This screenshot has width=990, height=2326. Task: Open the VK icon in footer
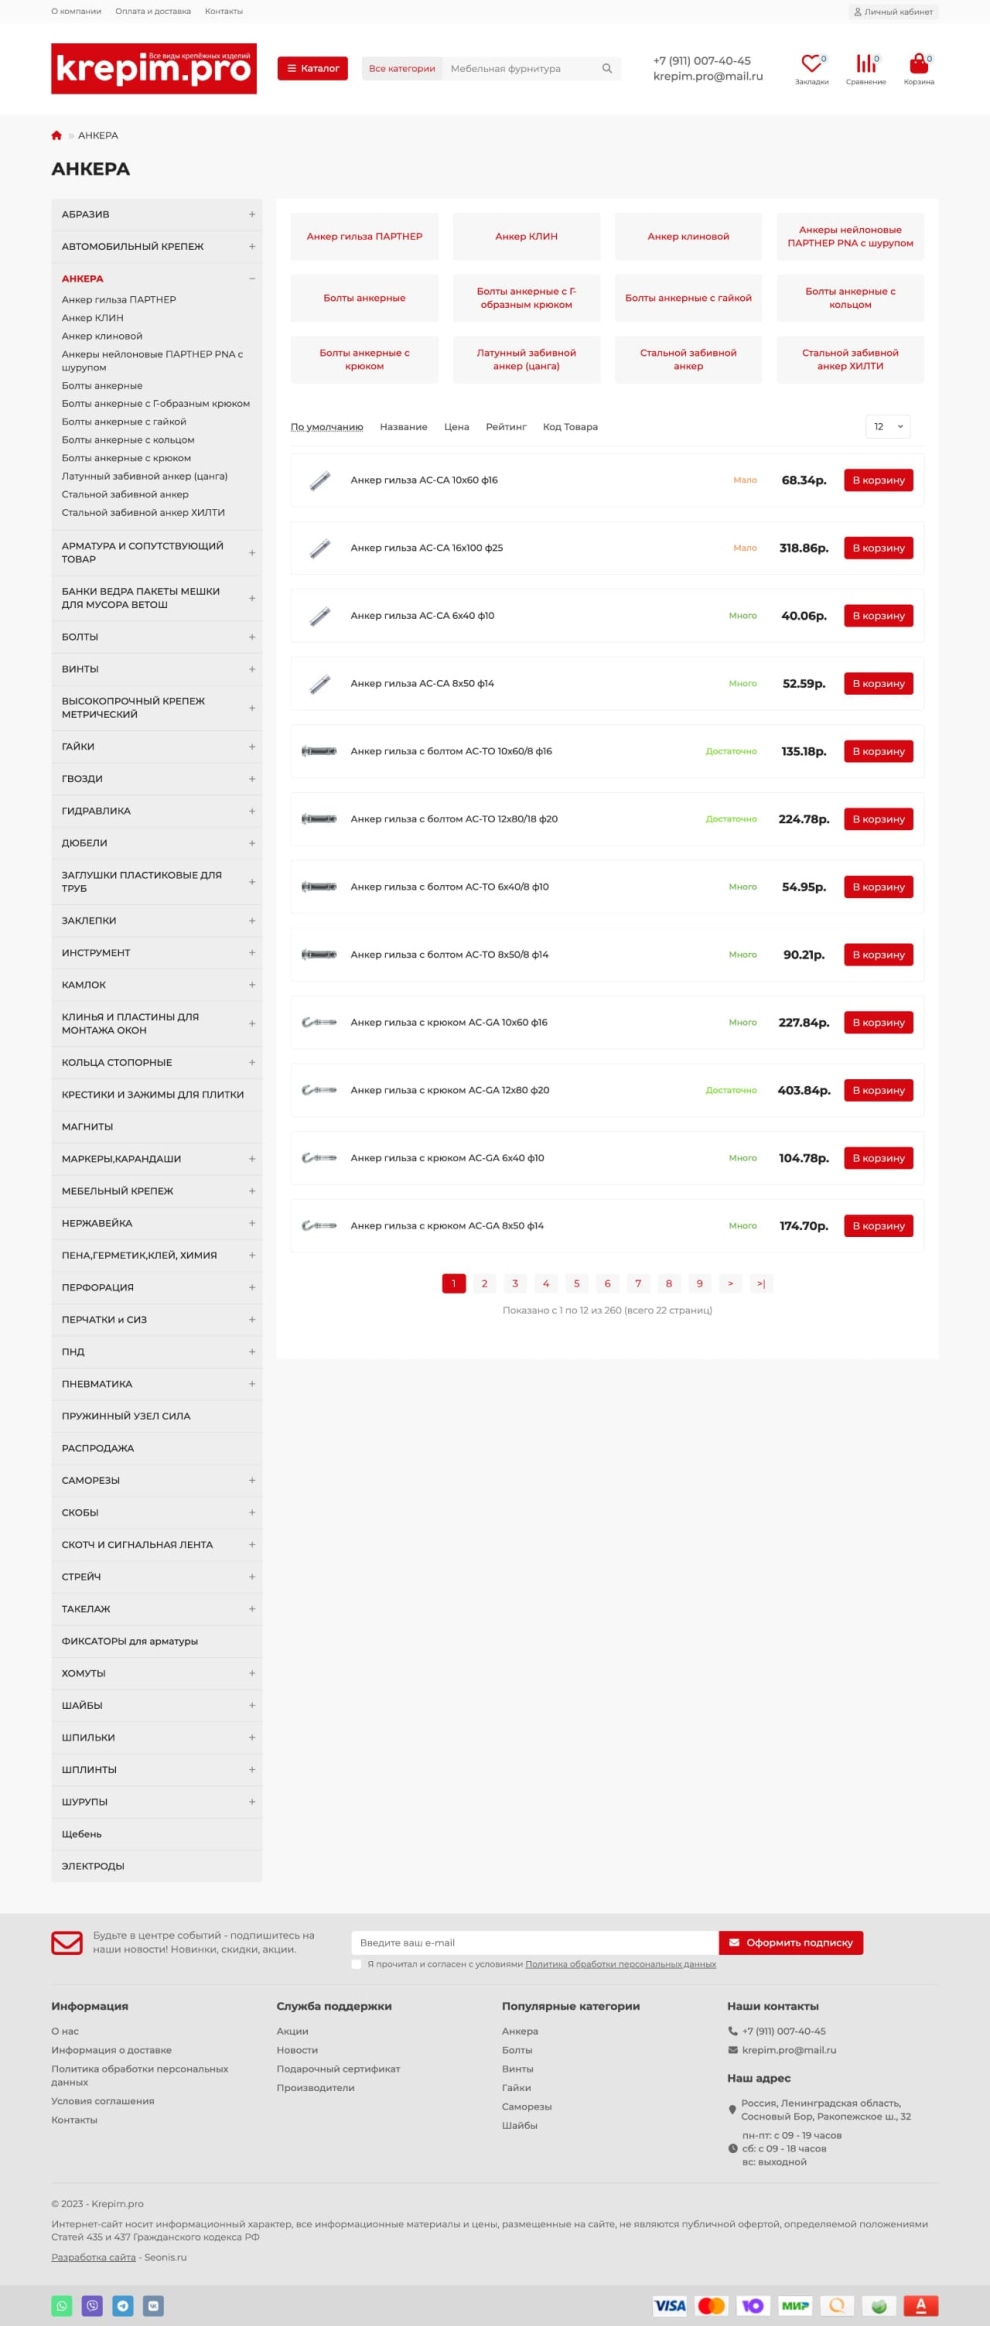click(x=153, y=2305)
